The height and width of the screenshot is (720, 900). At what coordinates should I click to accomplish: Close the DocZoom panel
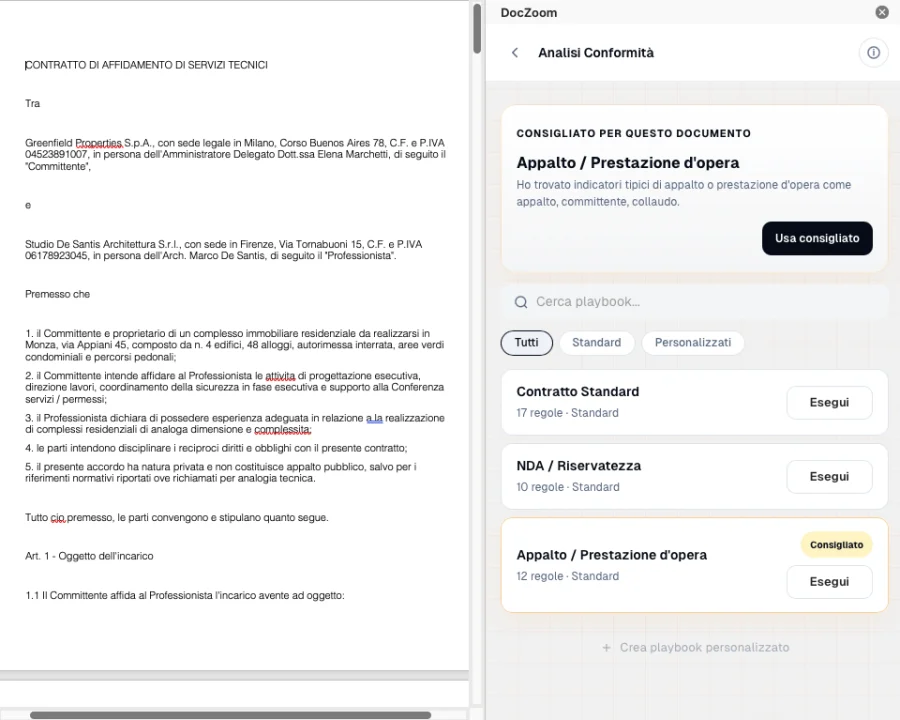[x=882, y=12]
